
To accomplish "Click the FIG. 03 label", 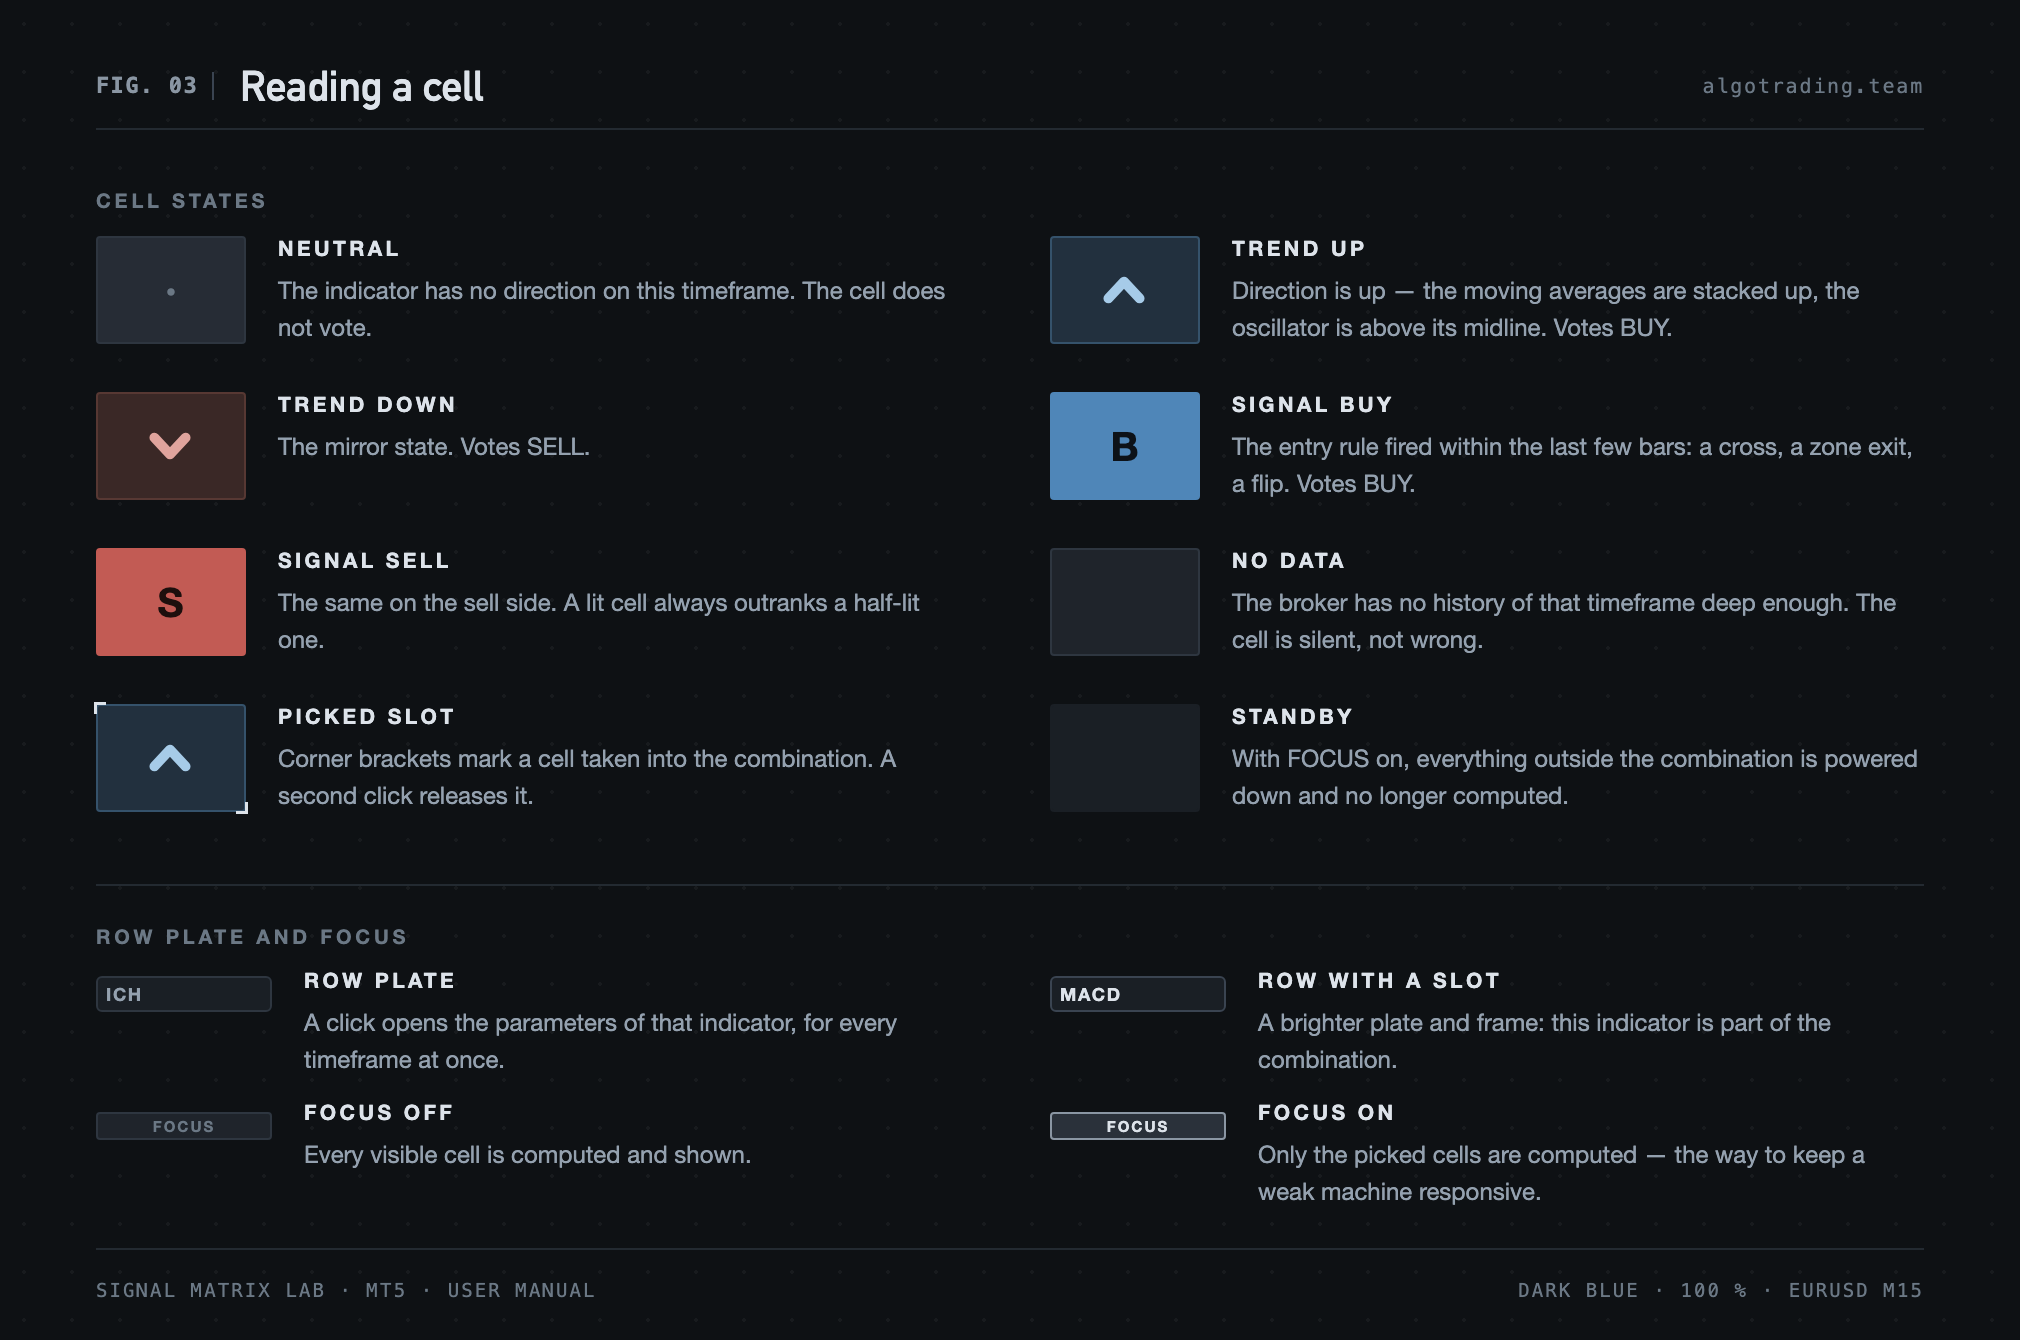I will click(146, 86).
